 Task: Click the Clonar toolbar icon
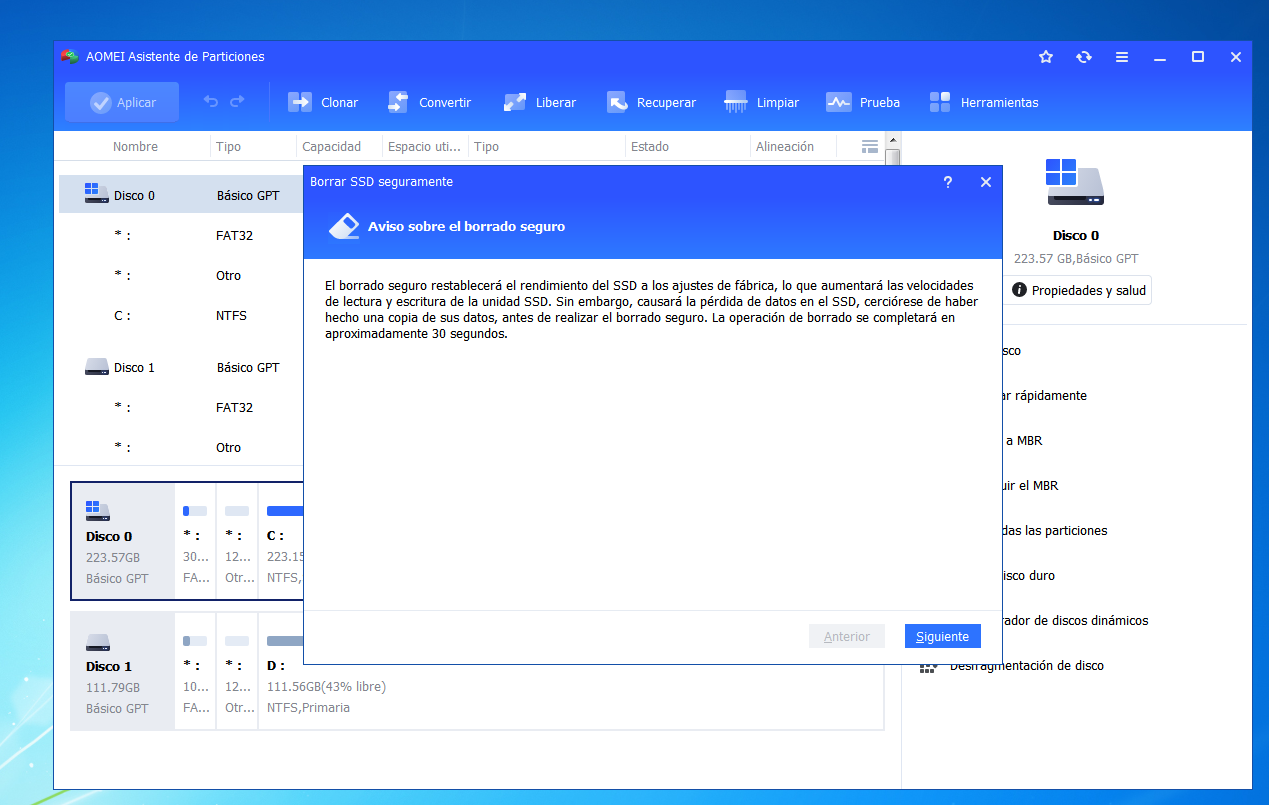point(301,102)
